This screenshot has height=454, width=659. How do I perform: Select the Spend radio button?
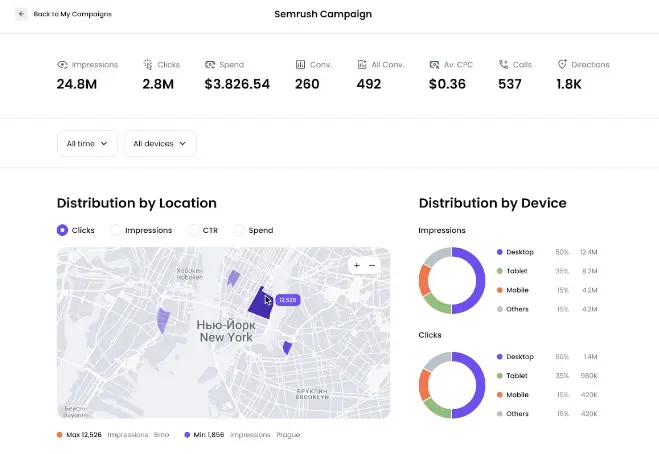(x=239, y=230)
